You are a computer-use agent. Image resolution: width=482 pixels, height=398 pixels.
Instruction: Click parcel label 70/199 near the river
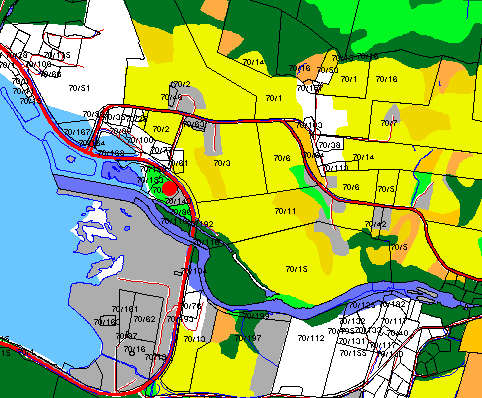point(256,315)
